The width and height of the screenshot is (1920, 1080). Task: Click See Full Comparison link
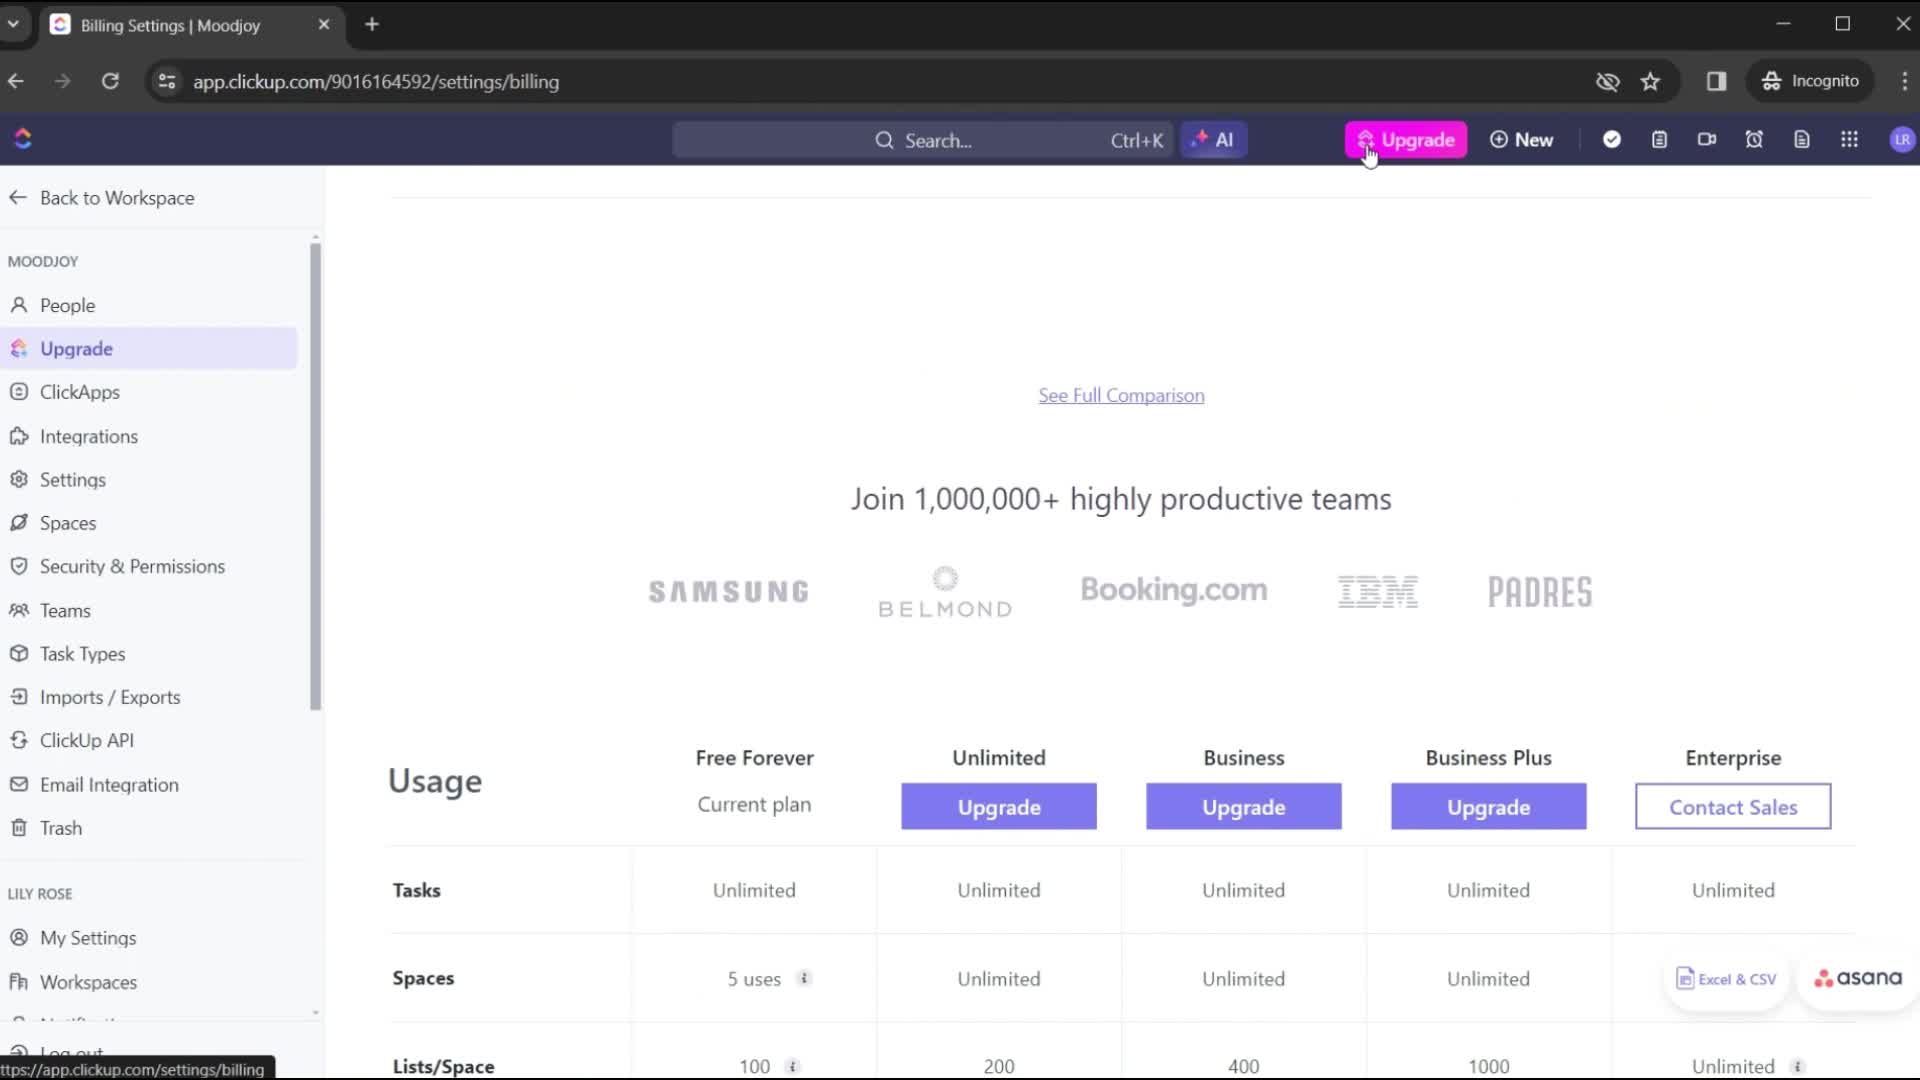click(1122, 394)
